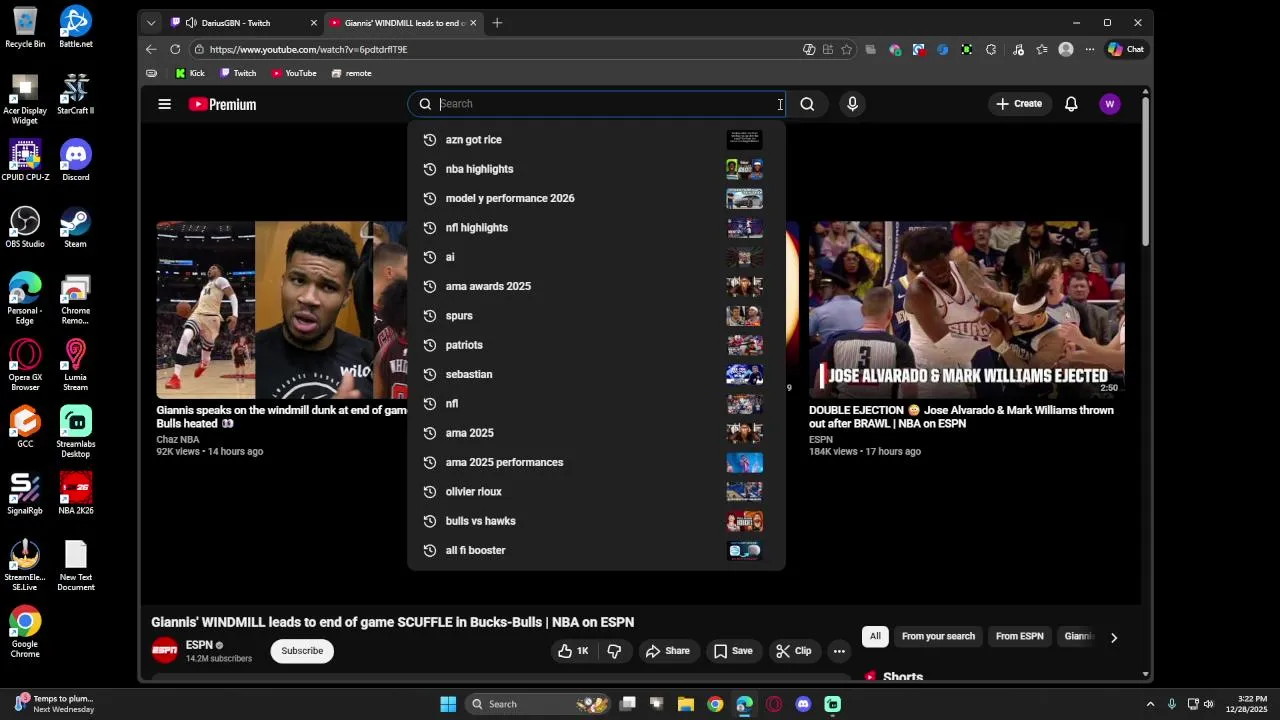Open a new browser tab
This screenshot has height=720, width=1280.
(497, 23)
